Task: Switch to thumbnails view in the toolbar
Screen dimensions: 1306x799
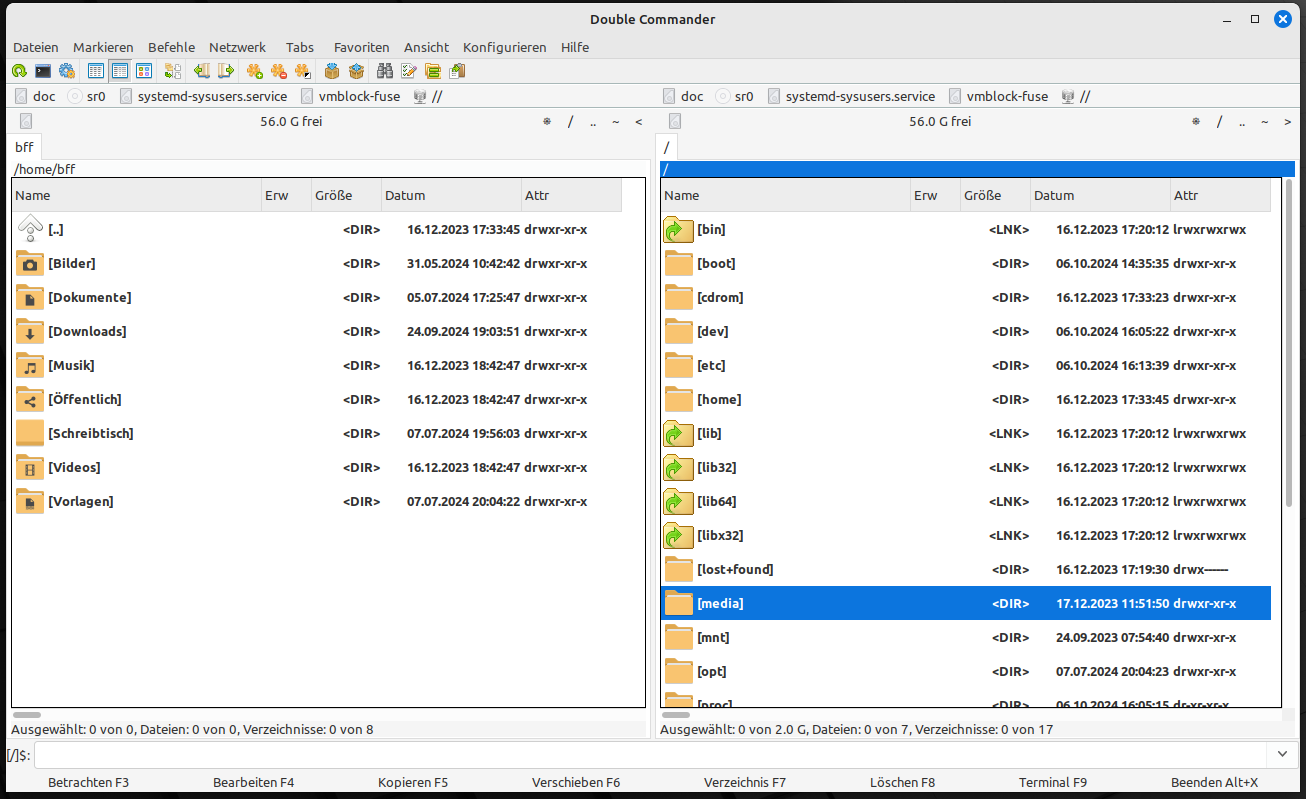Action: [x=144, y=71]
